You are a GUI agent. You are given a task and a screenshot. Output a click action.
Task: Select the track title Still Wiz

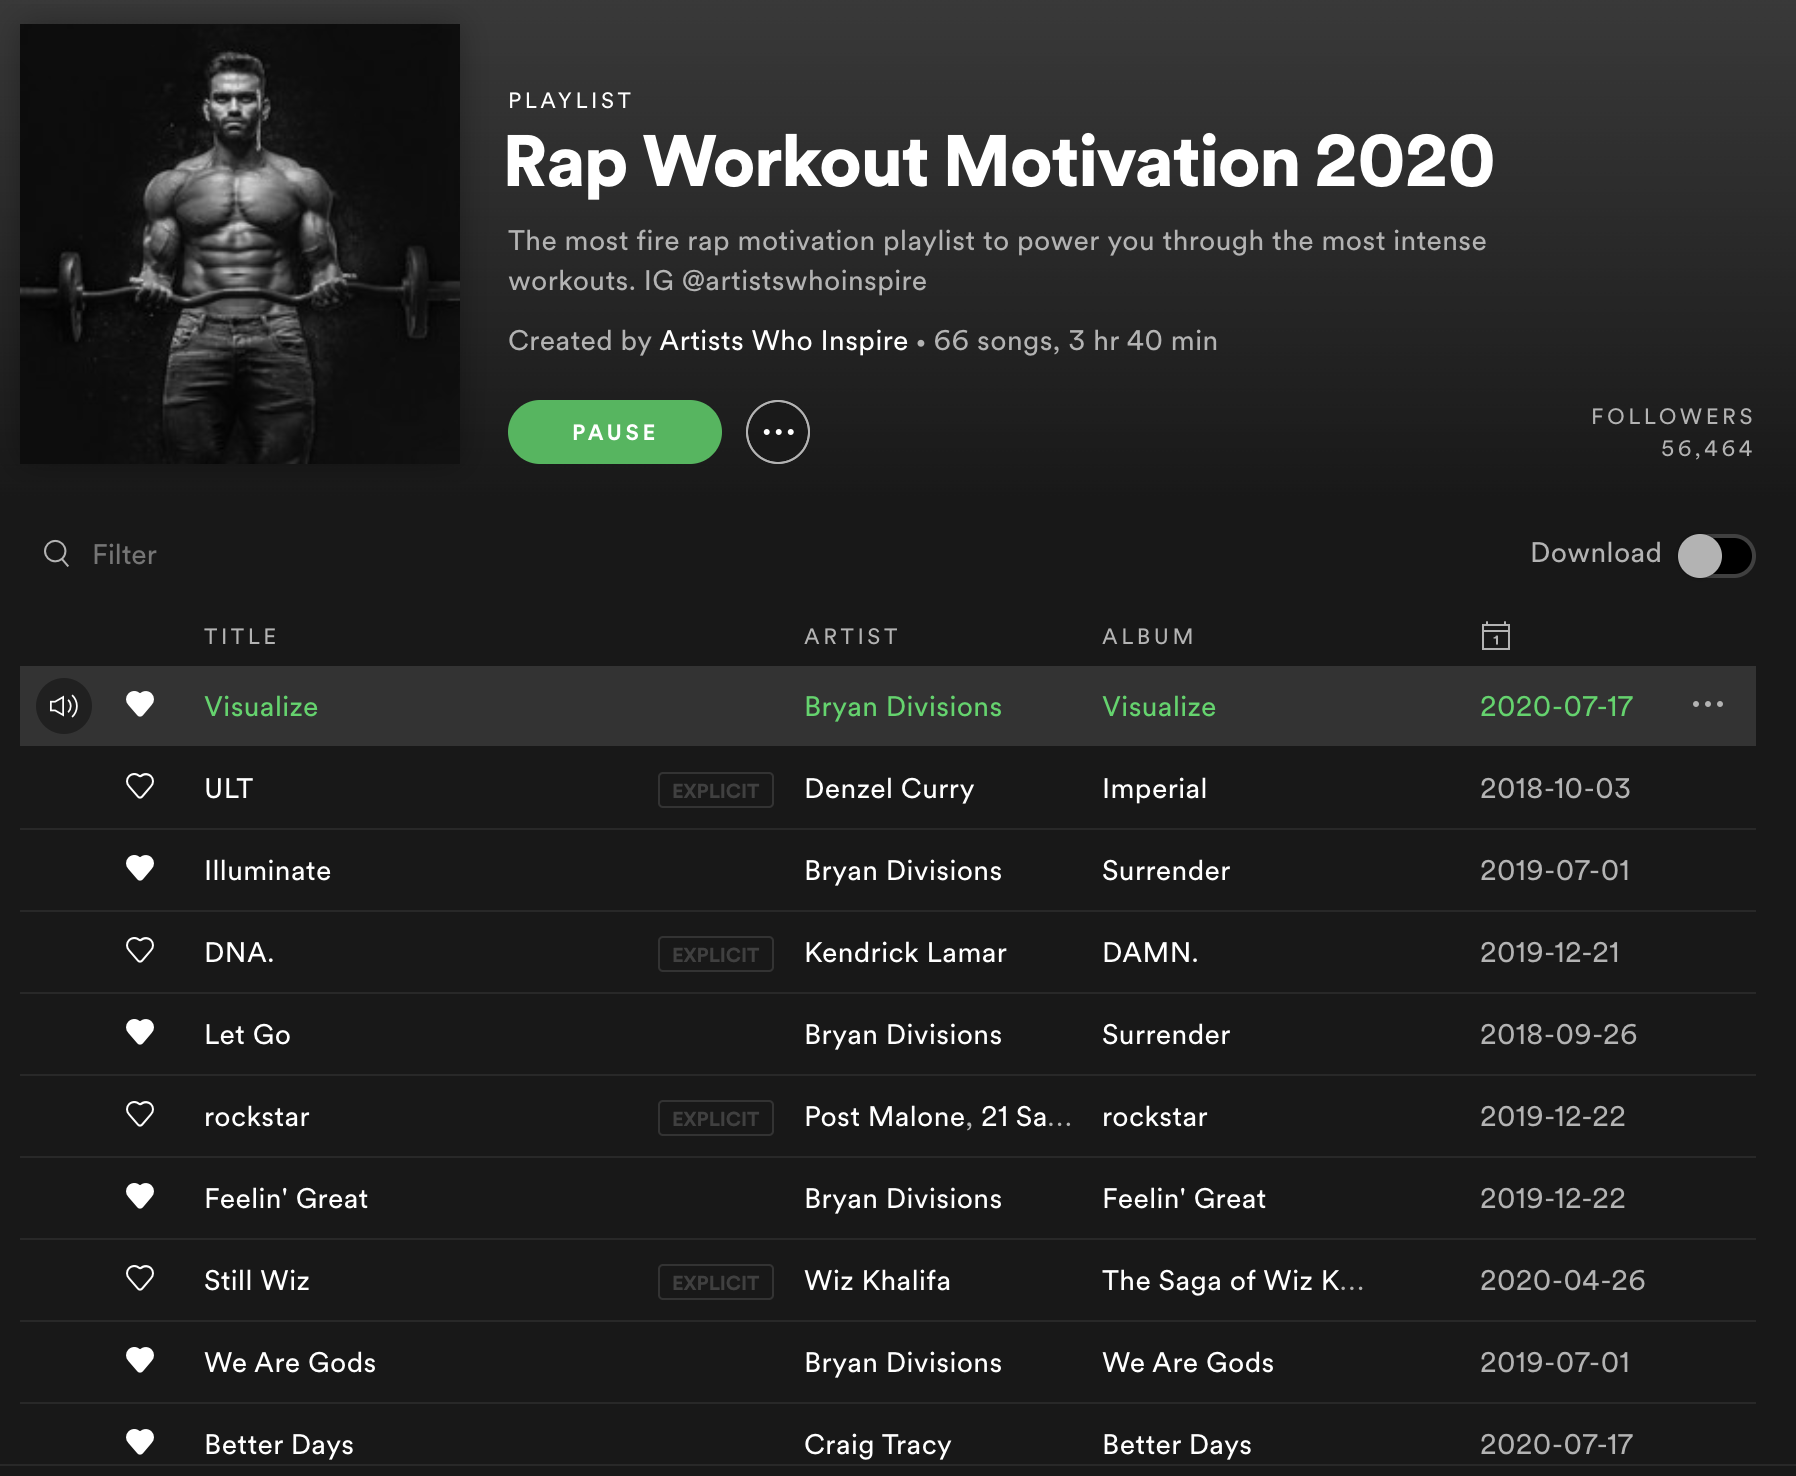coord(257,1281)
